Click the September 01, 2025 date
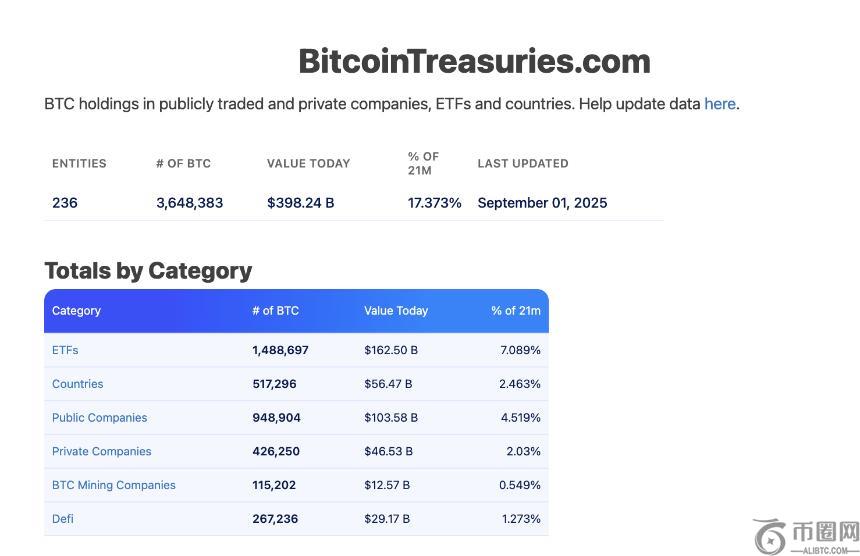This screenshot has width=860, height=556. tap(542, 203)
